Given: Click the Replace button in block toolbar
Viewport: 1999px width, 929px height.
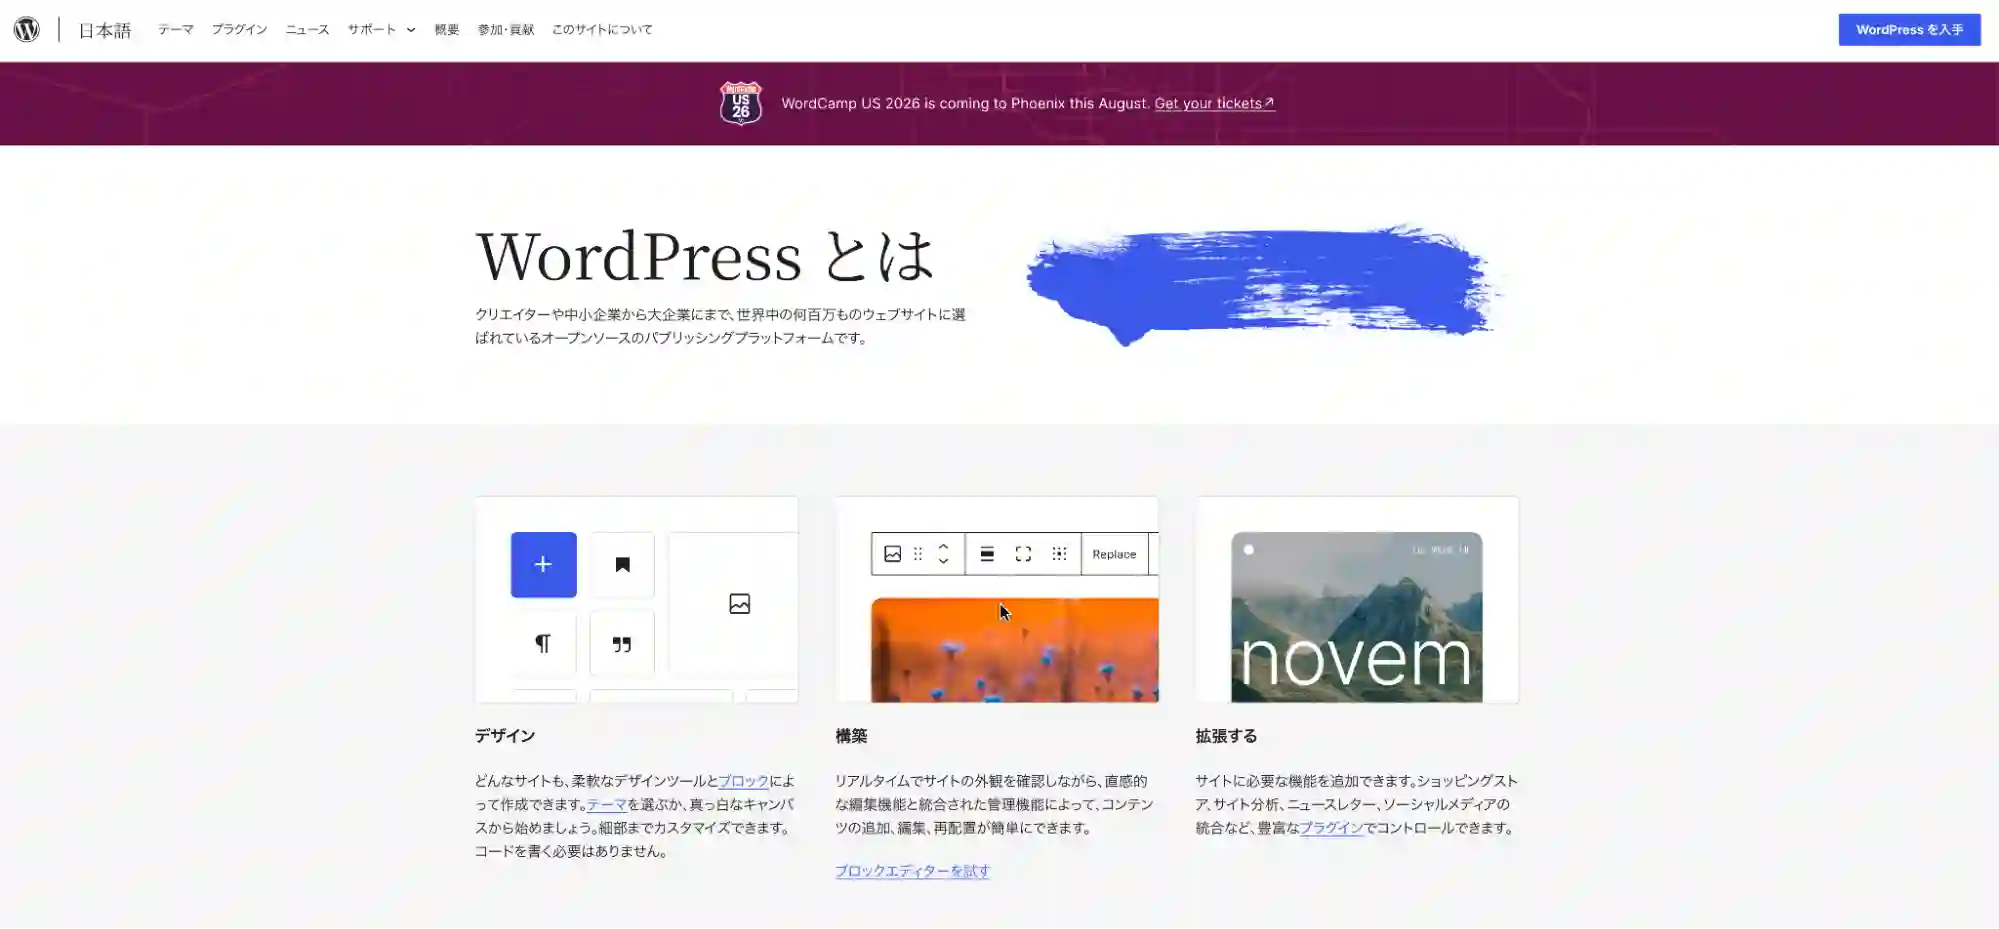Looking at the screenshot, I should (x=1114, y=554).
